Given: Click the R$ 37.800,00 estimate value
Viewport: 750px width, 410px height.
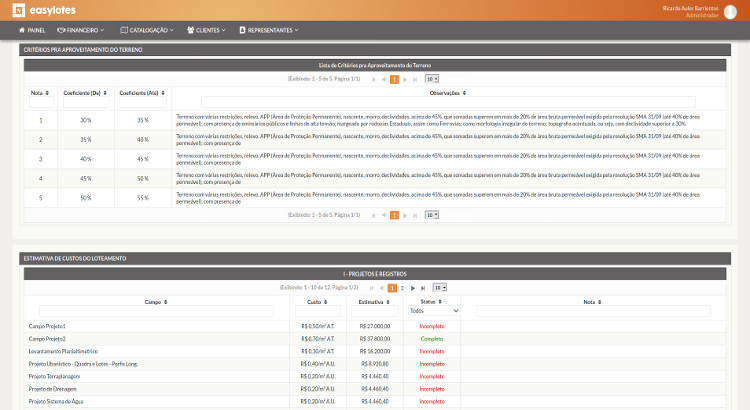Looking at the screenshot, I should coord(375,339).
